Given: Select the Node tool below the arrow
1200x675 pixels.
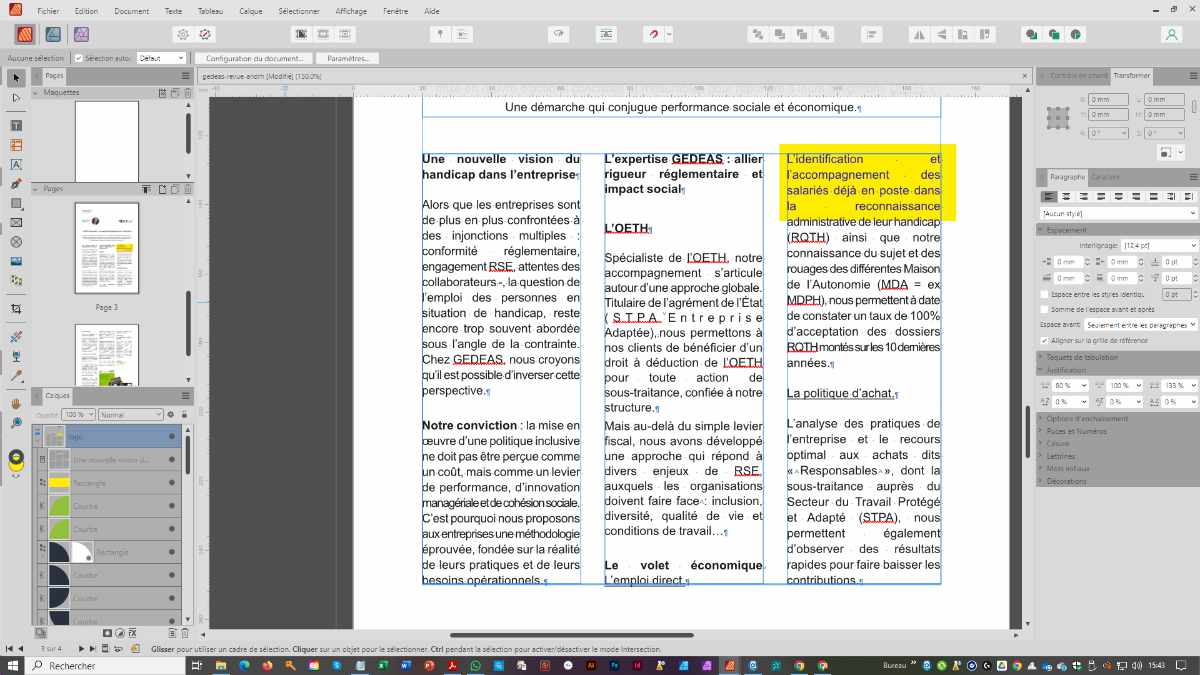Looking at the screenshot, I should [16, 98].
